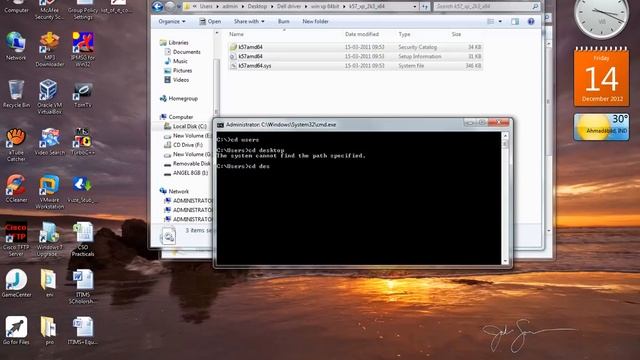Open the Vuze_Stub file on the desktop
Screen dimensions: 640x360
[83, 189]
